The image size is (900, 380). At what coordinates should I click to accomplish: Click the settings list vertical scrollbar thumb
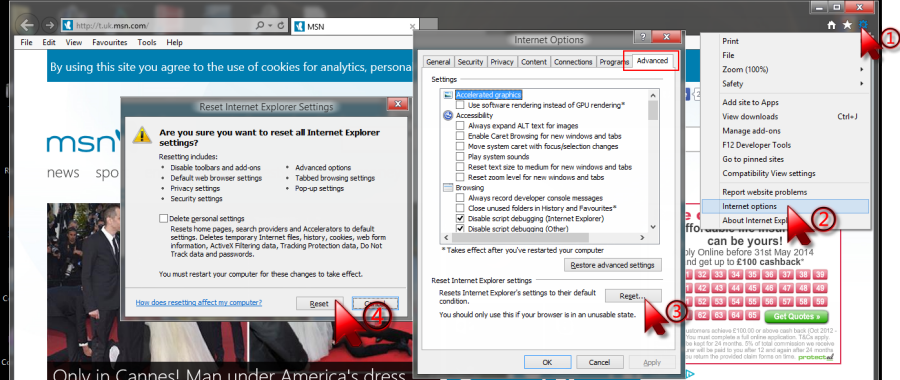click(653, 110)
